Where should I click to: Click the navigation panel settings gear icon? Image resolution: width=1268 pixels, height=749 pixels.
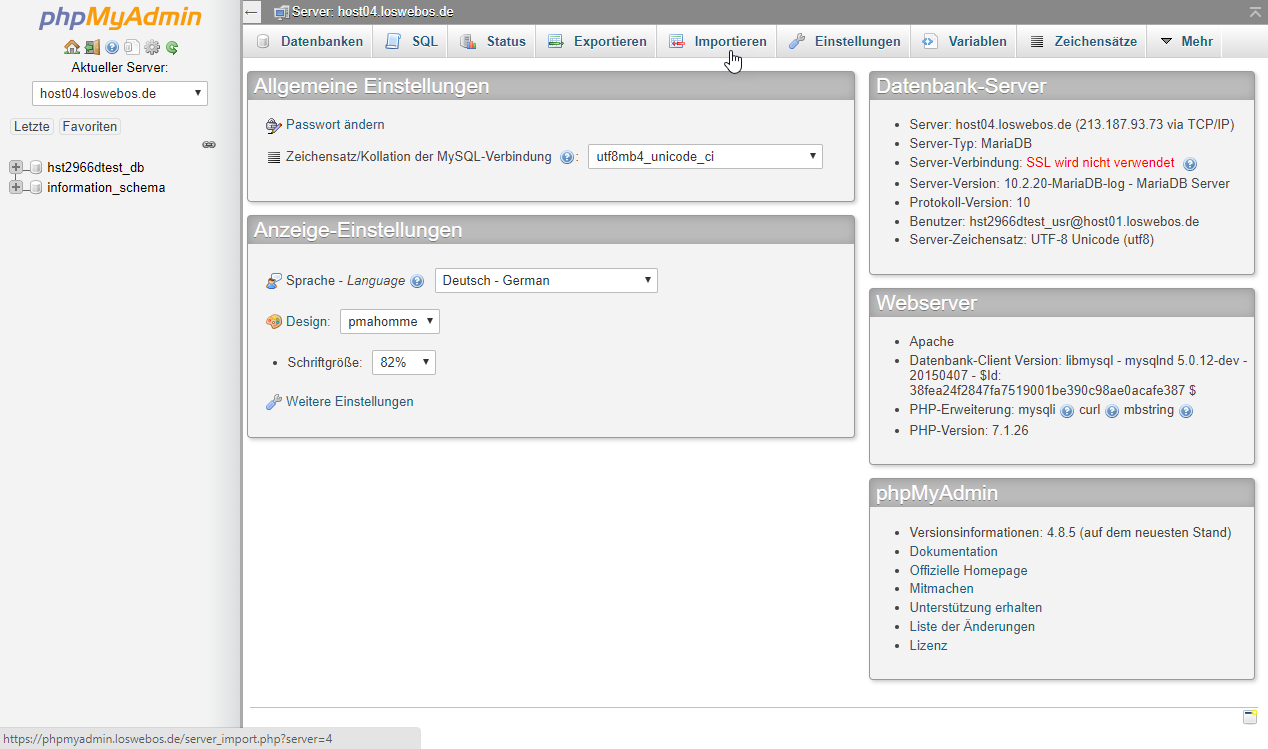click(x=152, y=47)
